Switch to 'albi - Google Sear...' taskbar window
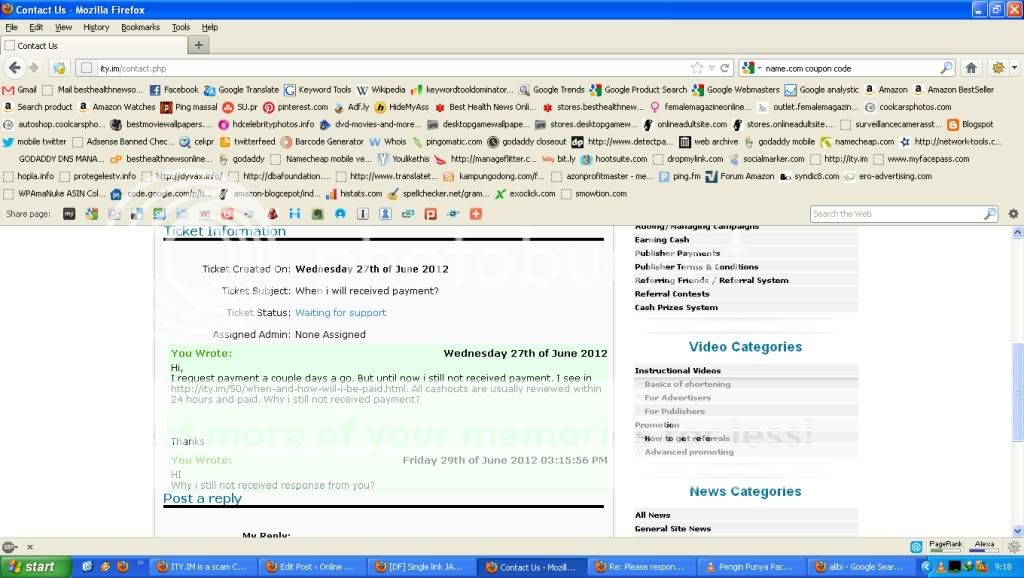This screenshot has width=1024, height=578. (860, 567)
